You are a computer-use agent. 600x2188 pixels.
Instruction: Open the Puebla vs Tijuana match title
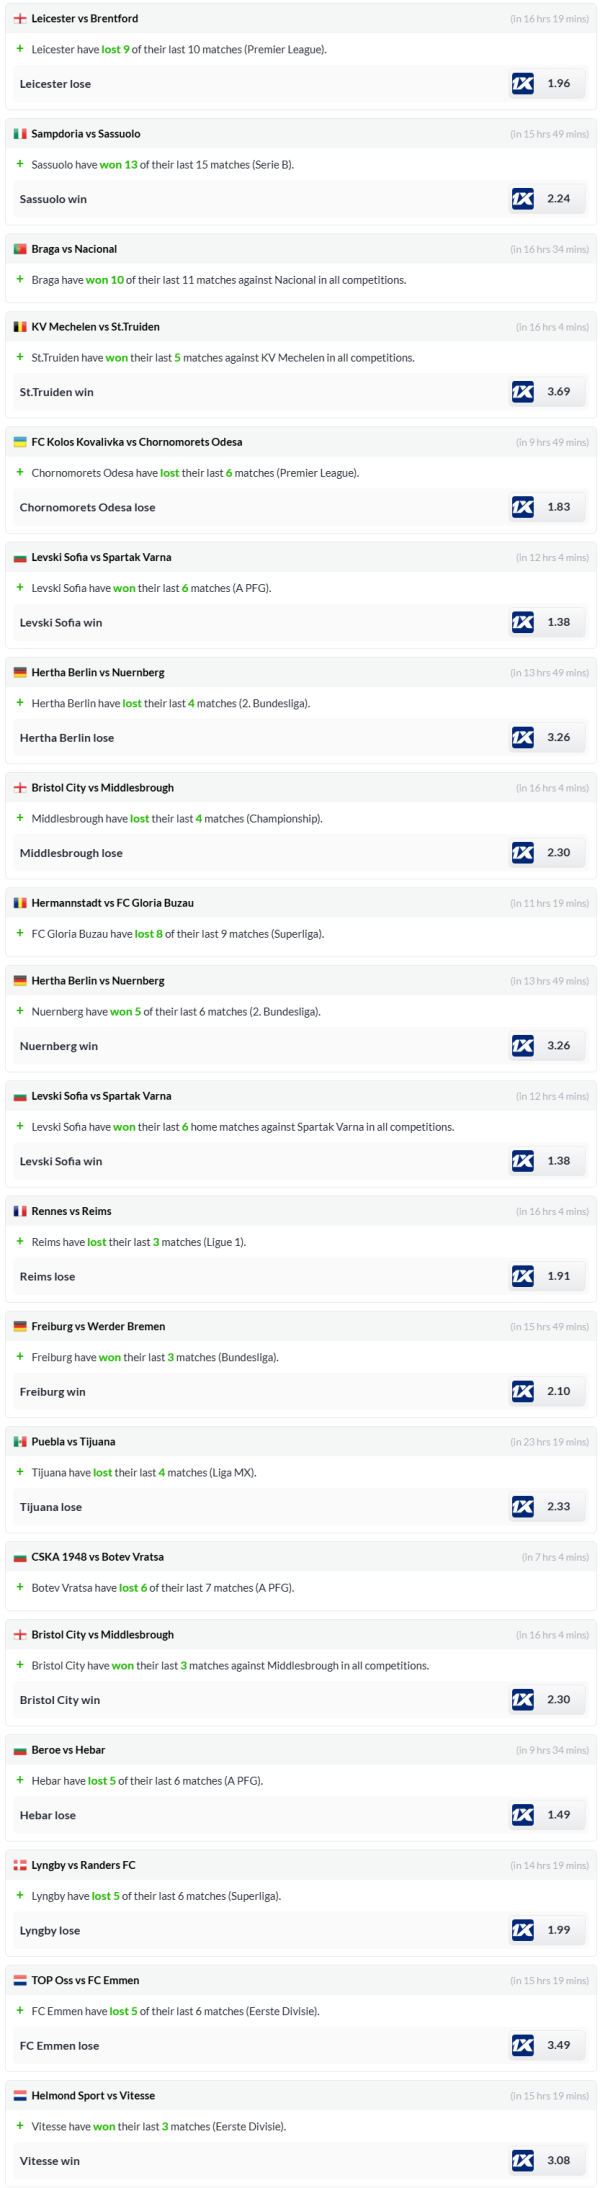(x=73, y=1442)
